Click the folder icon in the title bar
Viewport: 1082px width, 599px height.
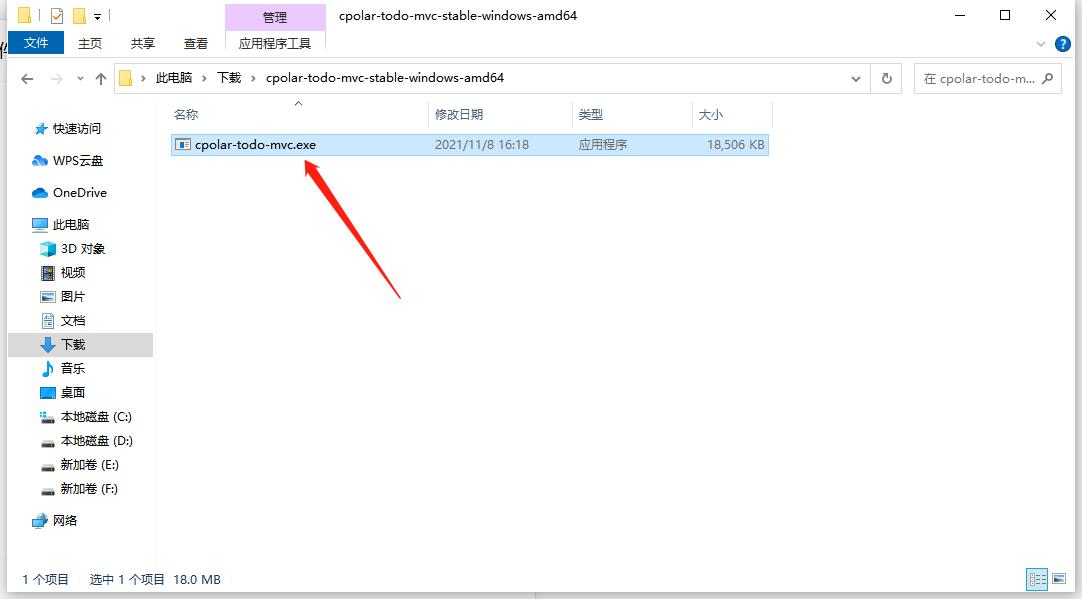click(25, 15)
